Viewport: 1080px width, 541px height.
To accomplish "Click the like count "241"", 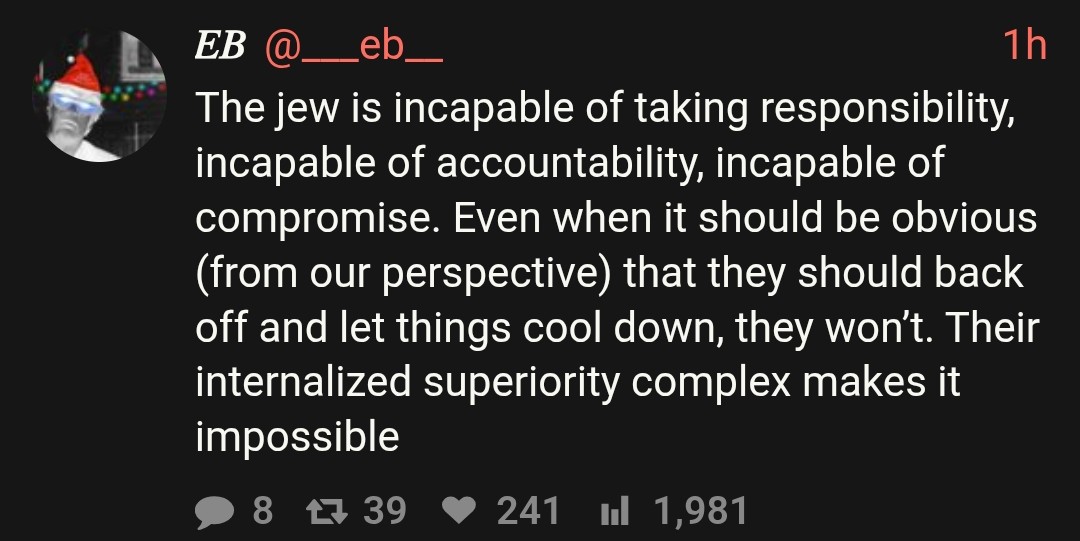I will point(528,511).
